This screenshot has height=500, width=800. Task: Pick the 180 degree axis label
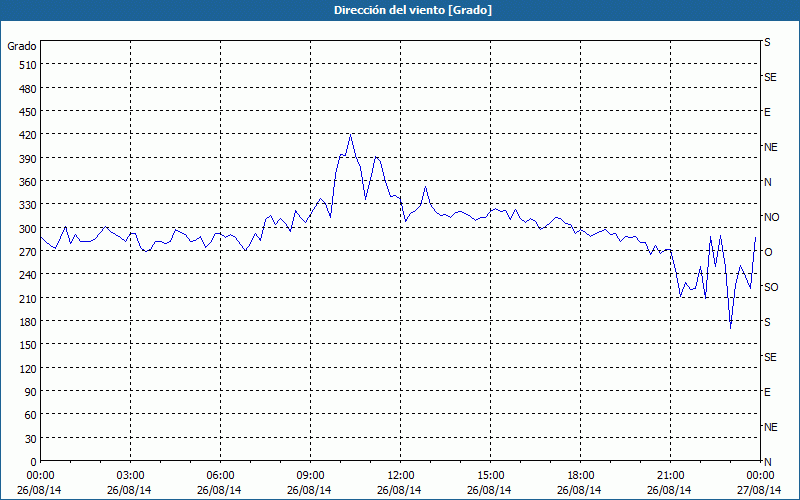coord(28,322)
